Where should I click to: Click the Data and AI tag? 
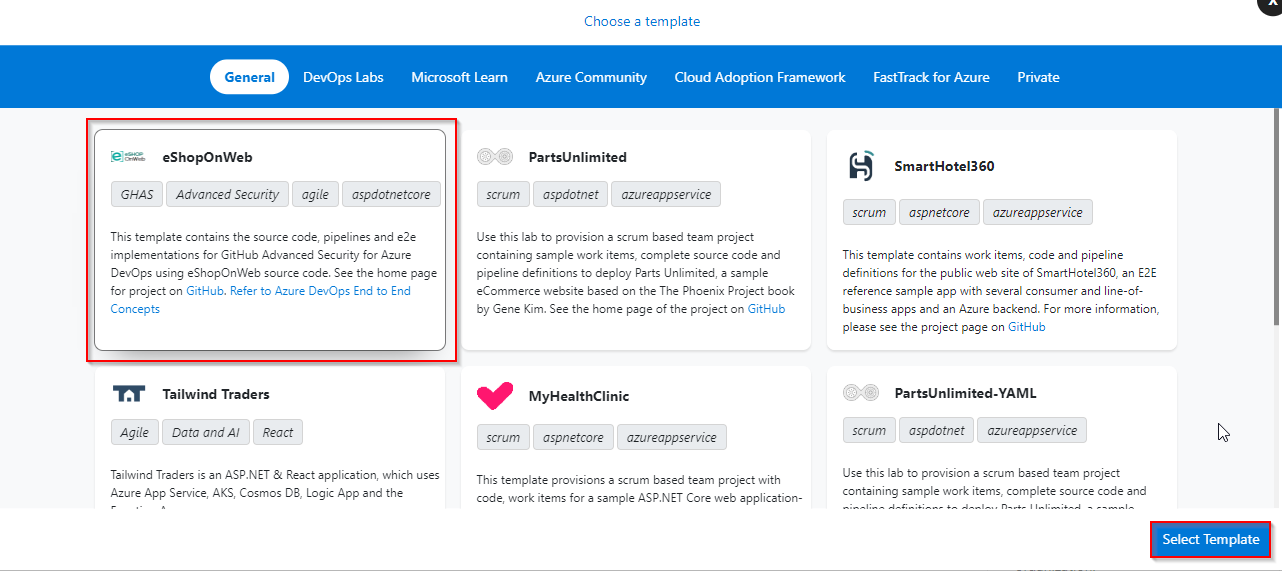tap(205, 432)
